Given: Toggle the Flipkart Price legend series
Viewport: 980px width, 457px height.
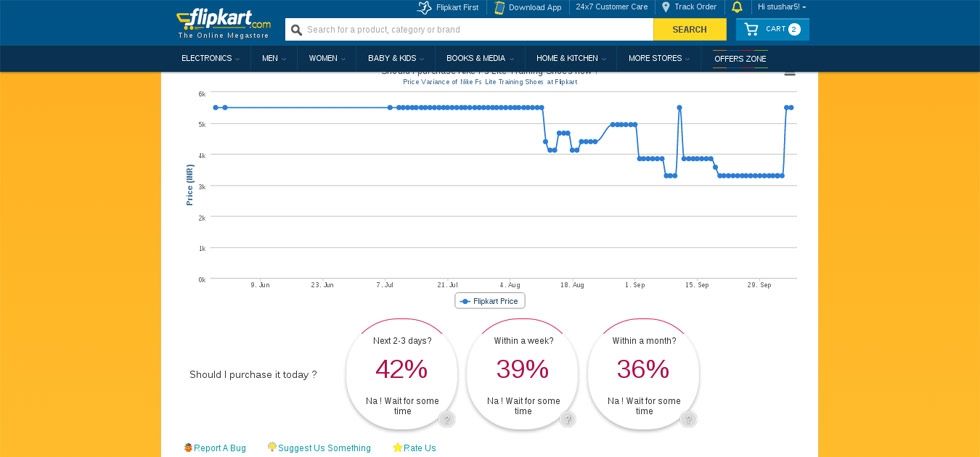Looking at the screenshot, I should [489, 300].
